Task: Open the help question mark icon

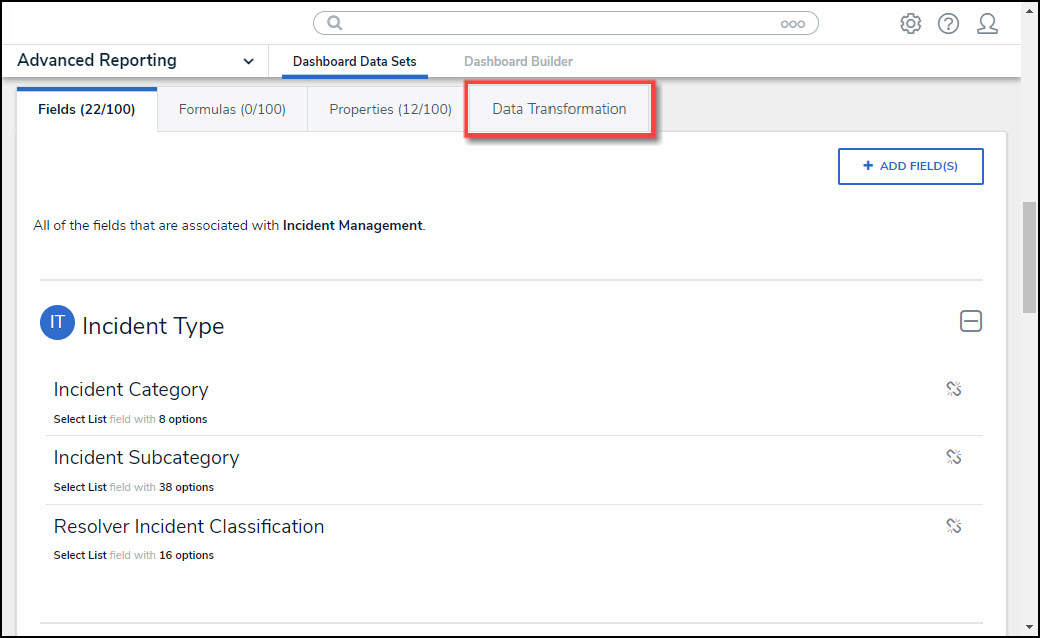Action: pyautogui.click(x=948, y=24)
